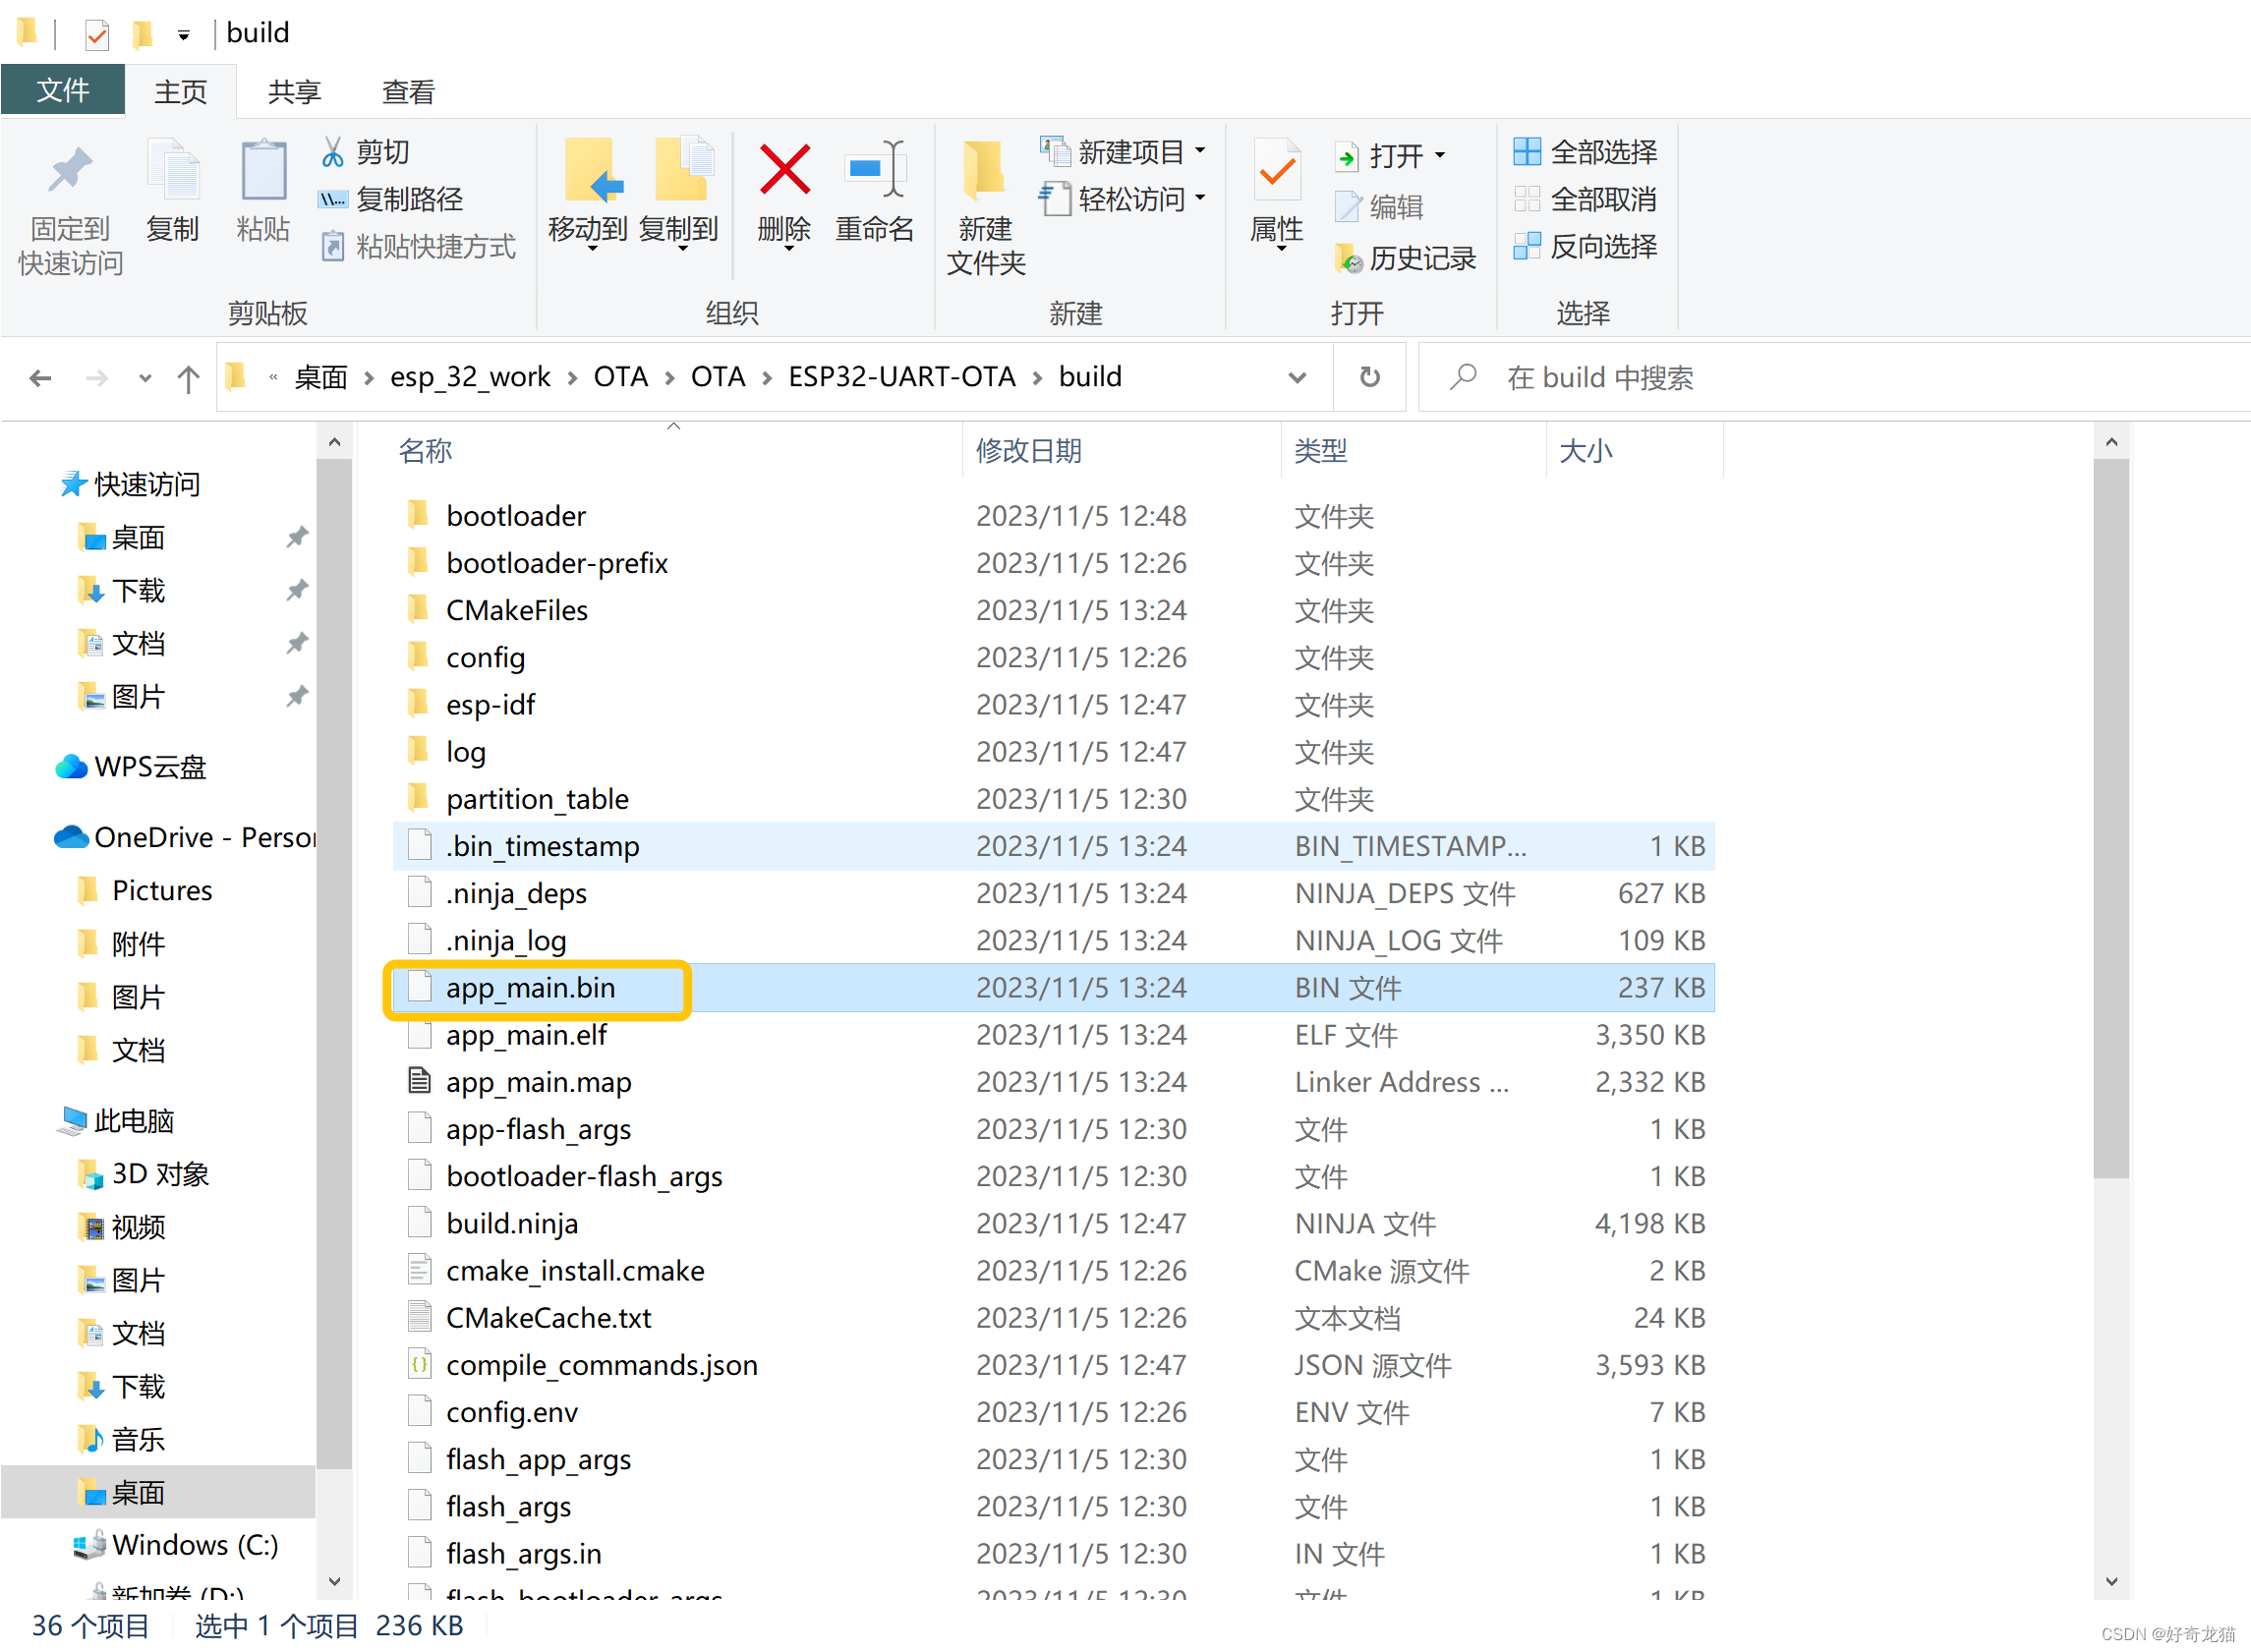Click Select none in the ribbon
The height and width of the screenshot is (1652, 2251).
(1585, 199)
